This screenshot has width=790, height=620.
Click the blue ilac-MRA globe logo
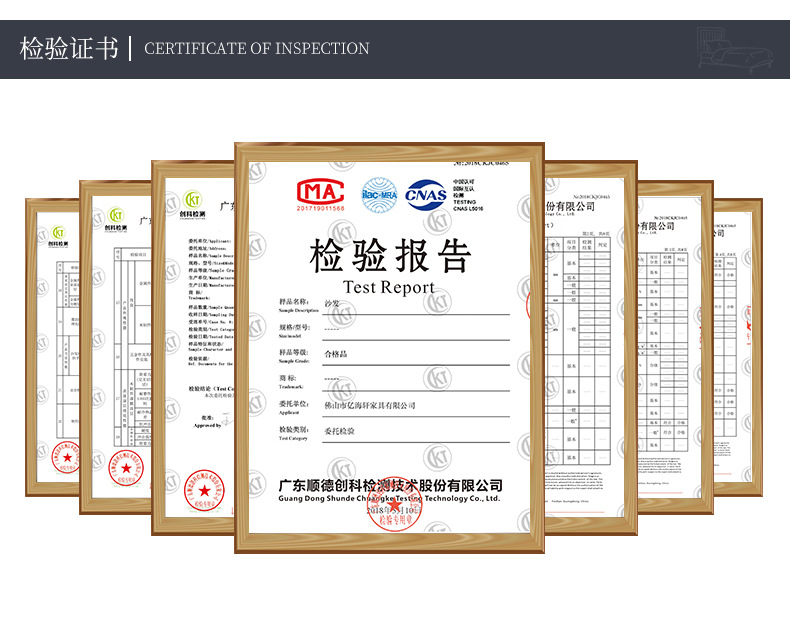(x=379, y=195)
